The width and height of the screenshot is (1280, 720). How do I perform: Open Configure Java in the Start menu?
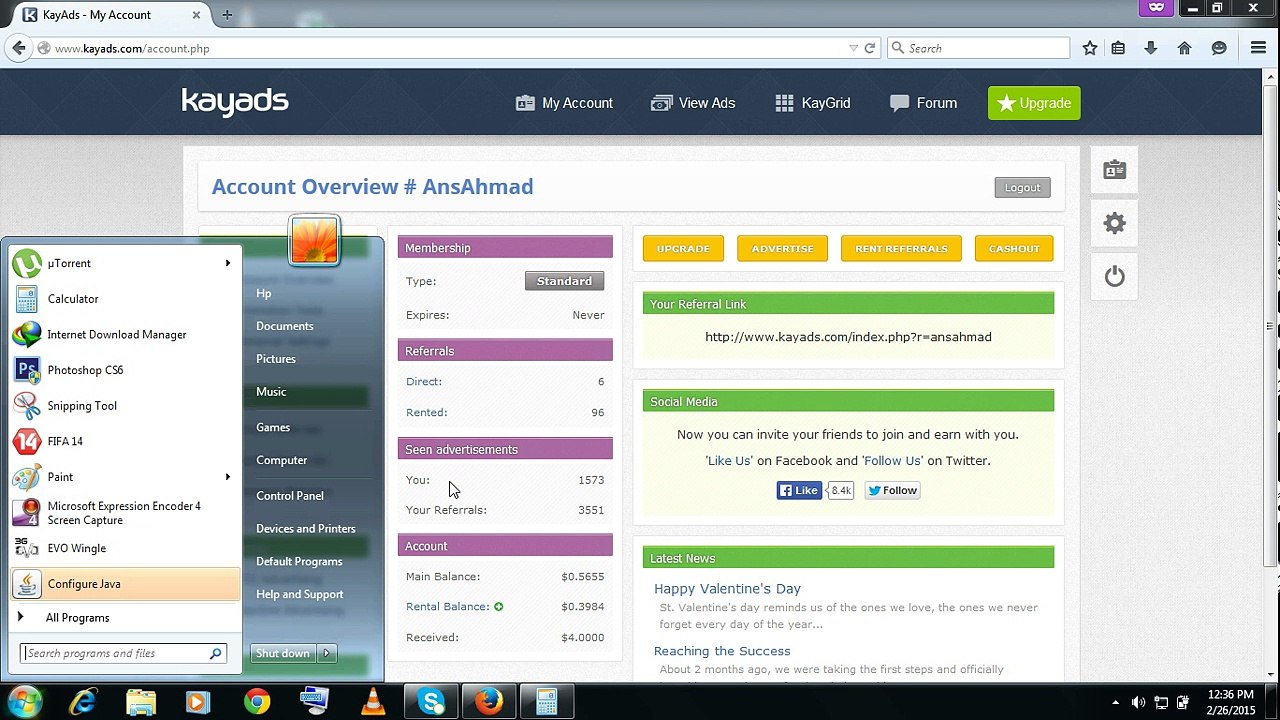pyautogui.click(x=125, y=584)
